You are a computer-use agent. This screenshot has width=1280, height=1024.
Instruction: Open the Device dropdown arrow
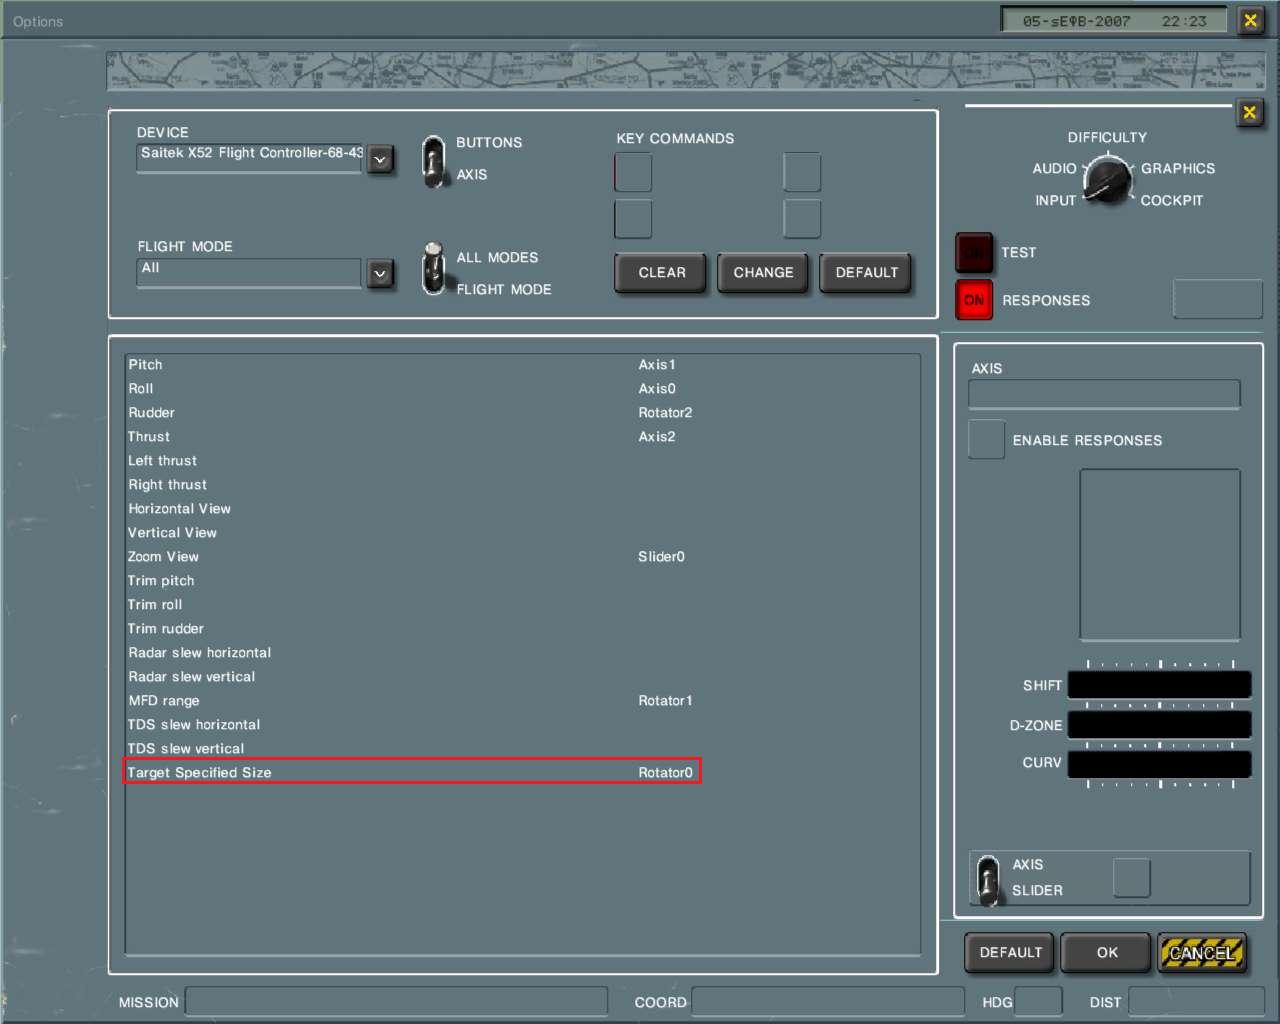pos(380,159)
